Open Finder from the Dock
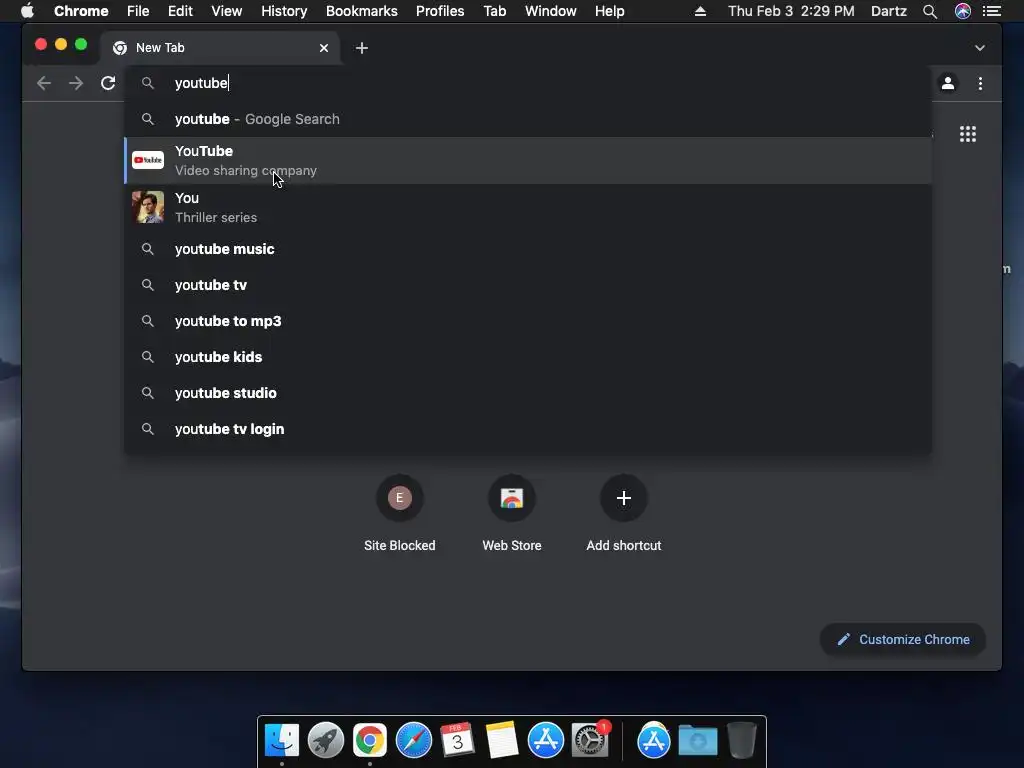 point(281,740)
